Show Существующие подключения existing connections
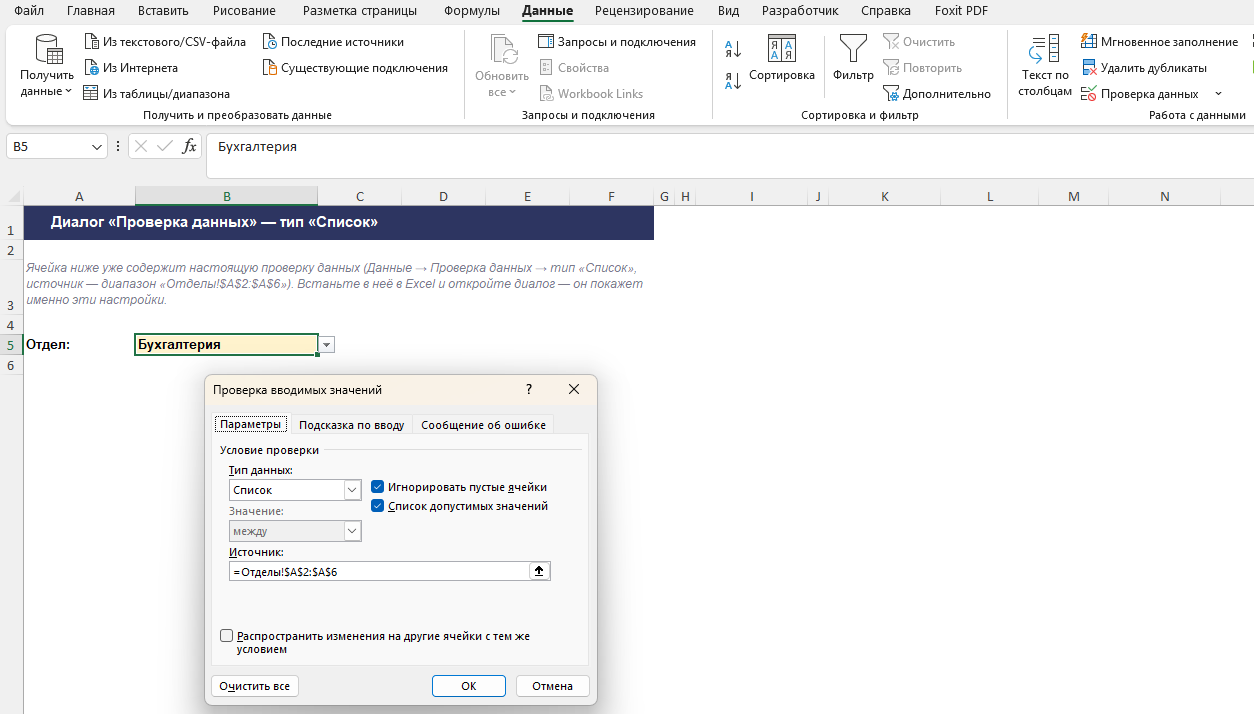The image size is (1254, 714). 355,68
